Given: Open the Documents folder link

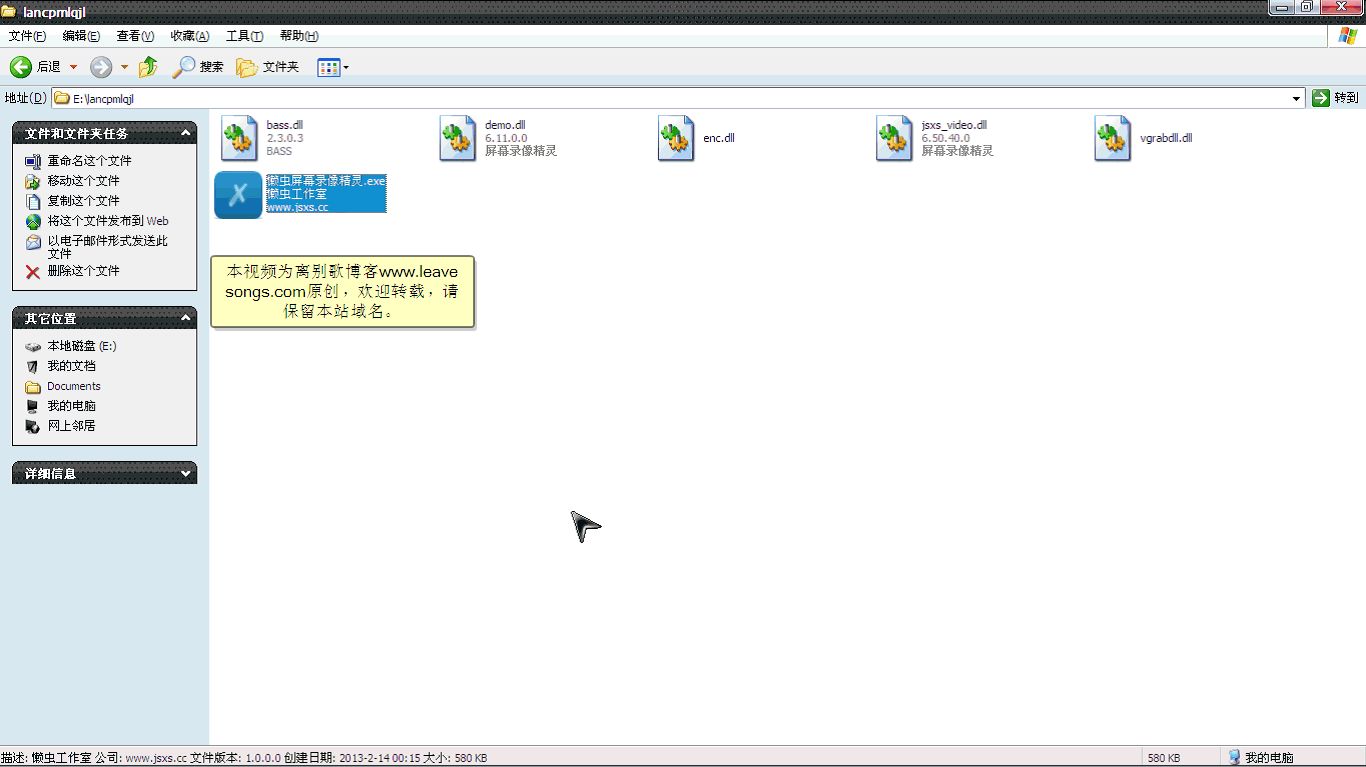Looking at the screenshot, I should 74,386.
